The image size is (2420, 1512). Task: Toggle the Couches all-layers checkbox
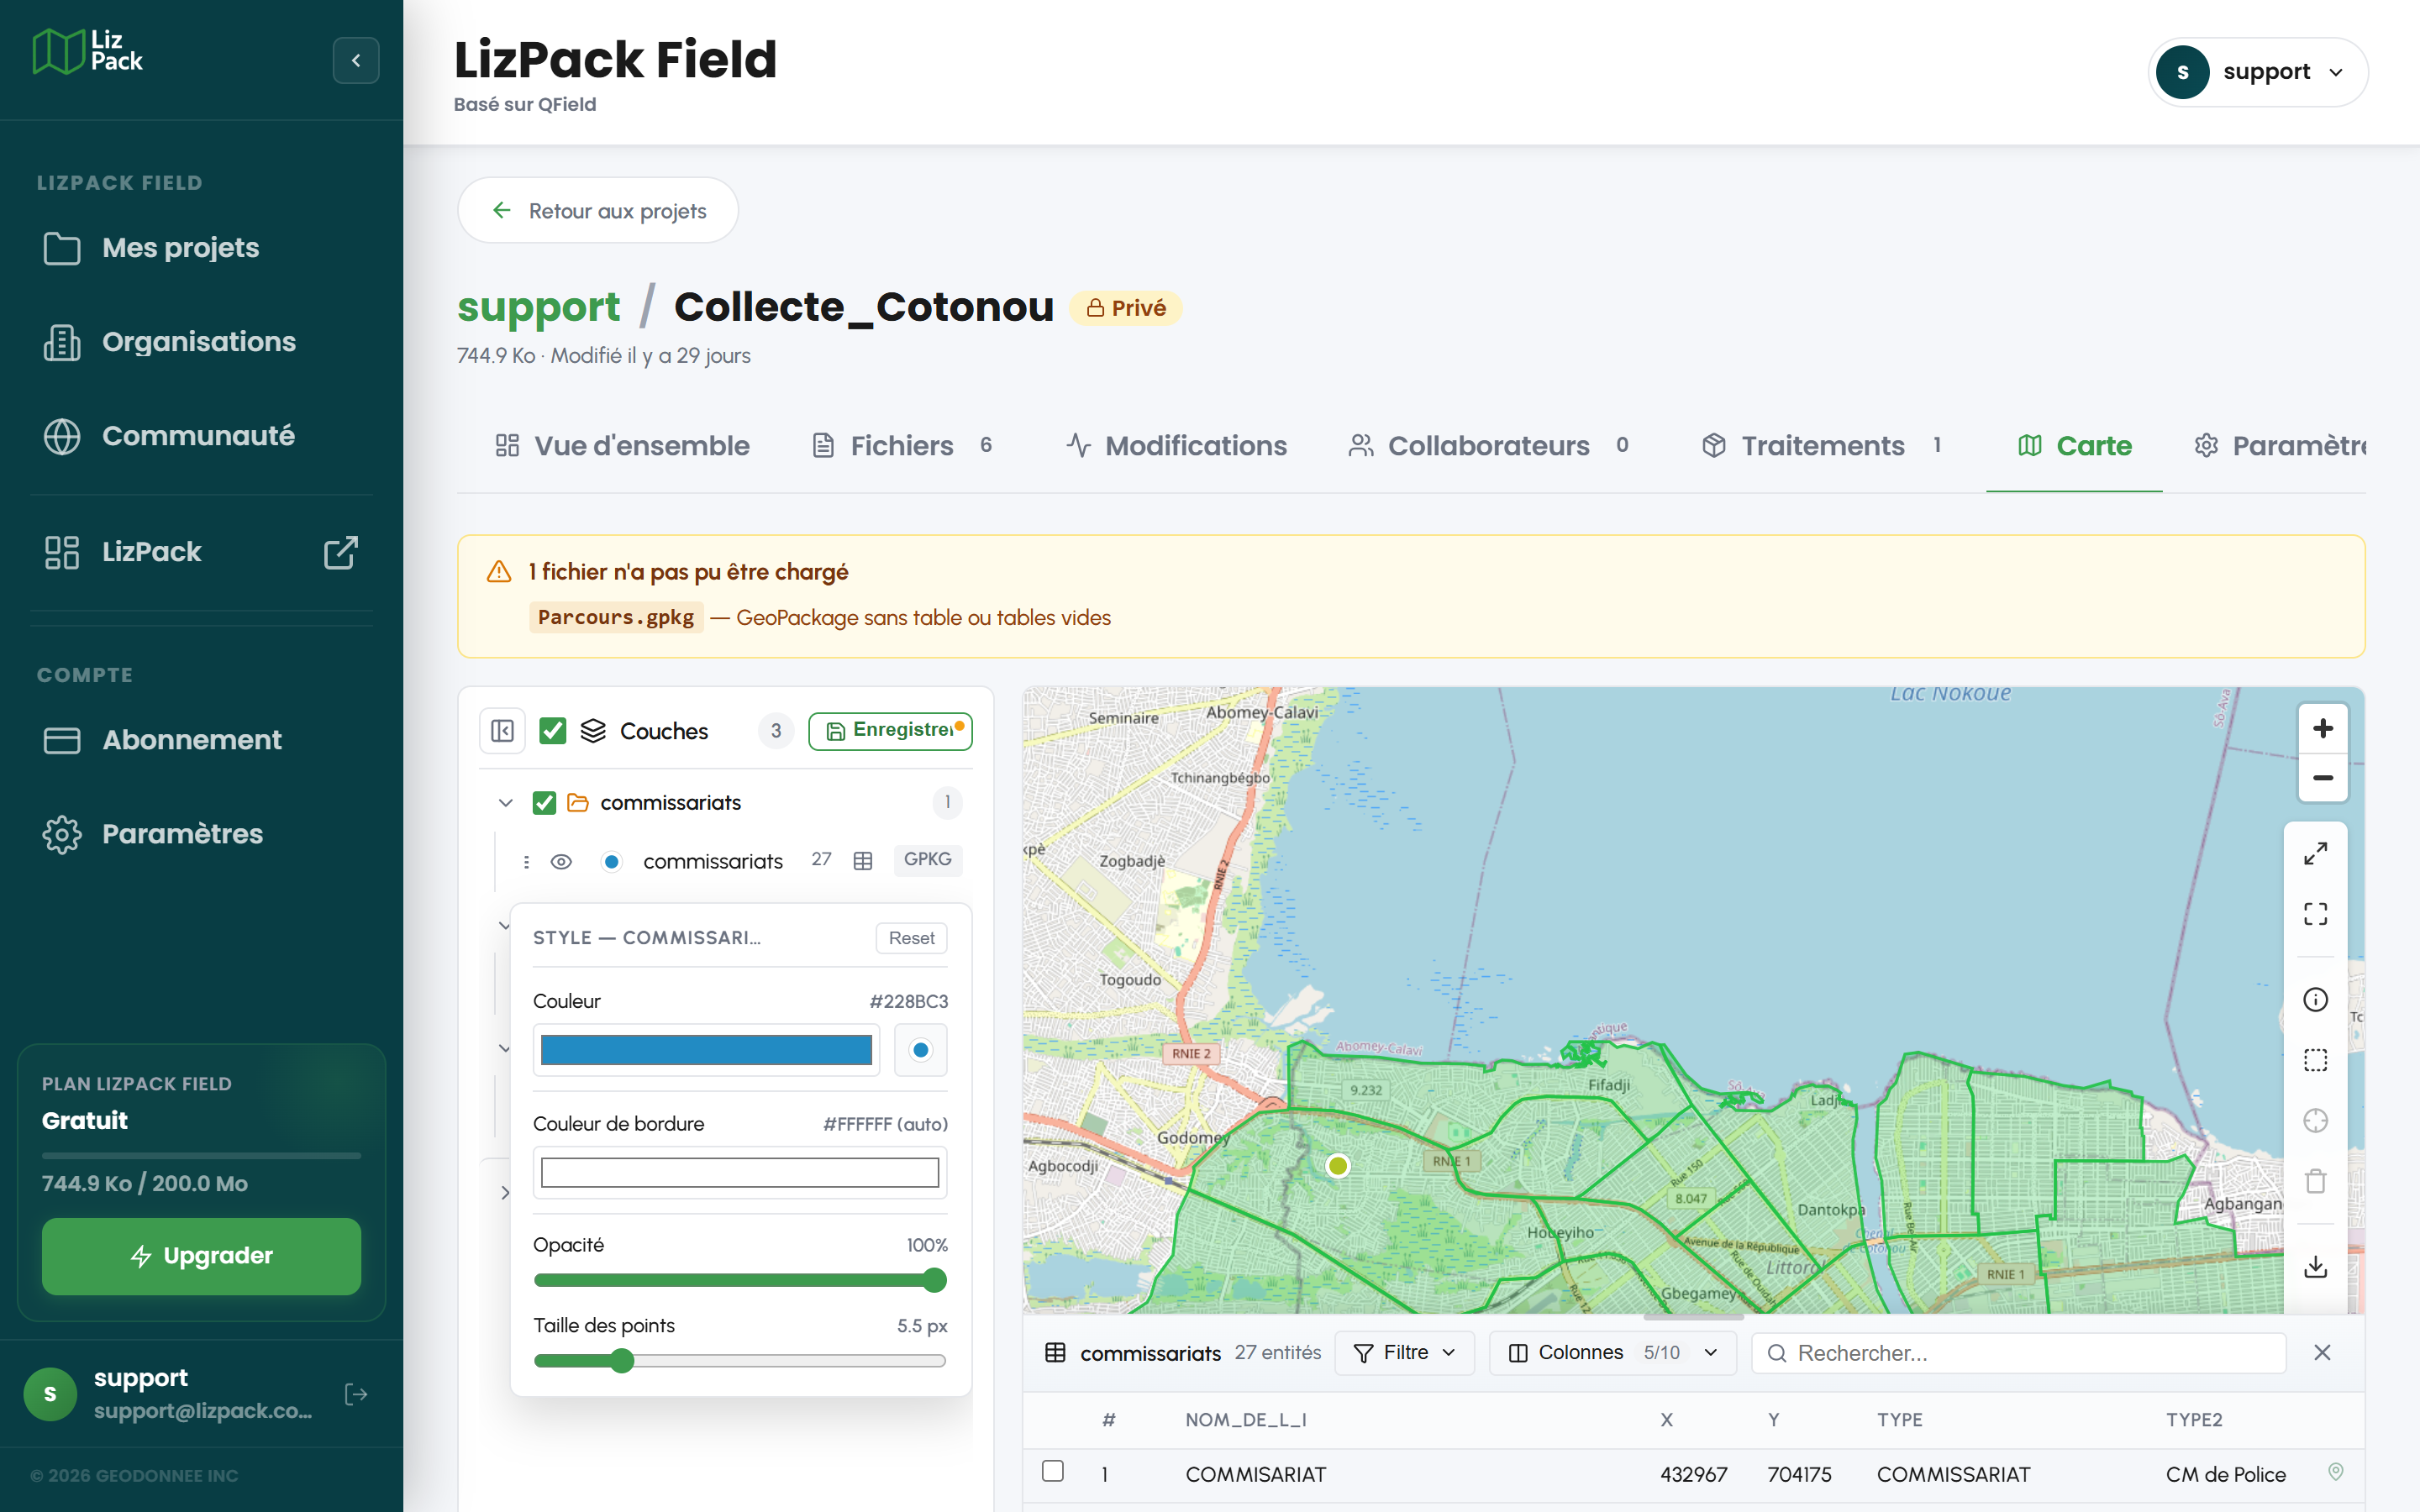(x=552, y=731)
